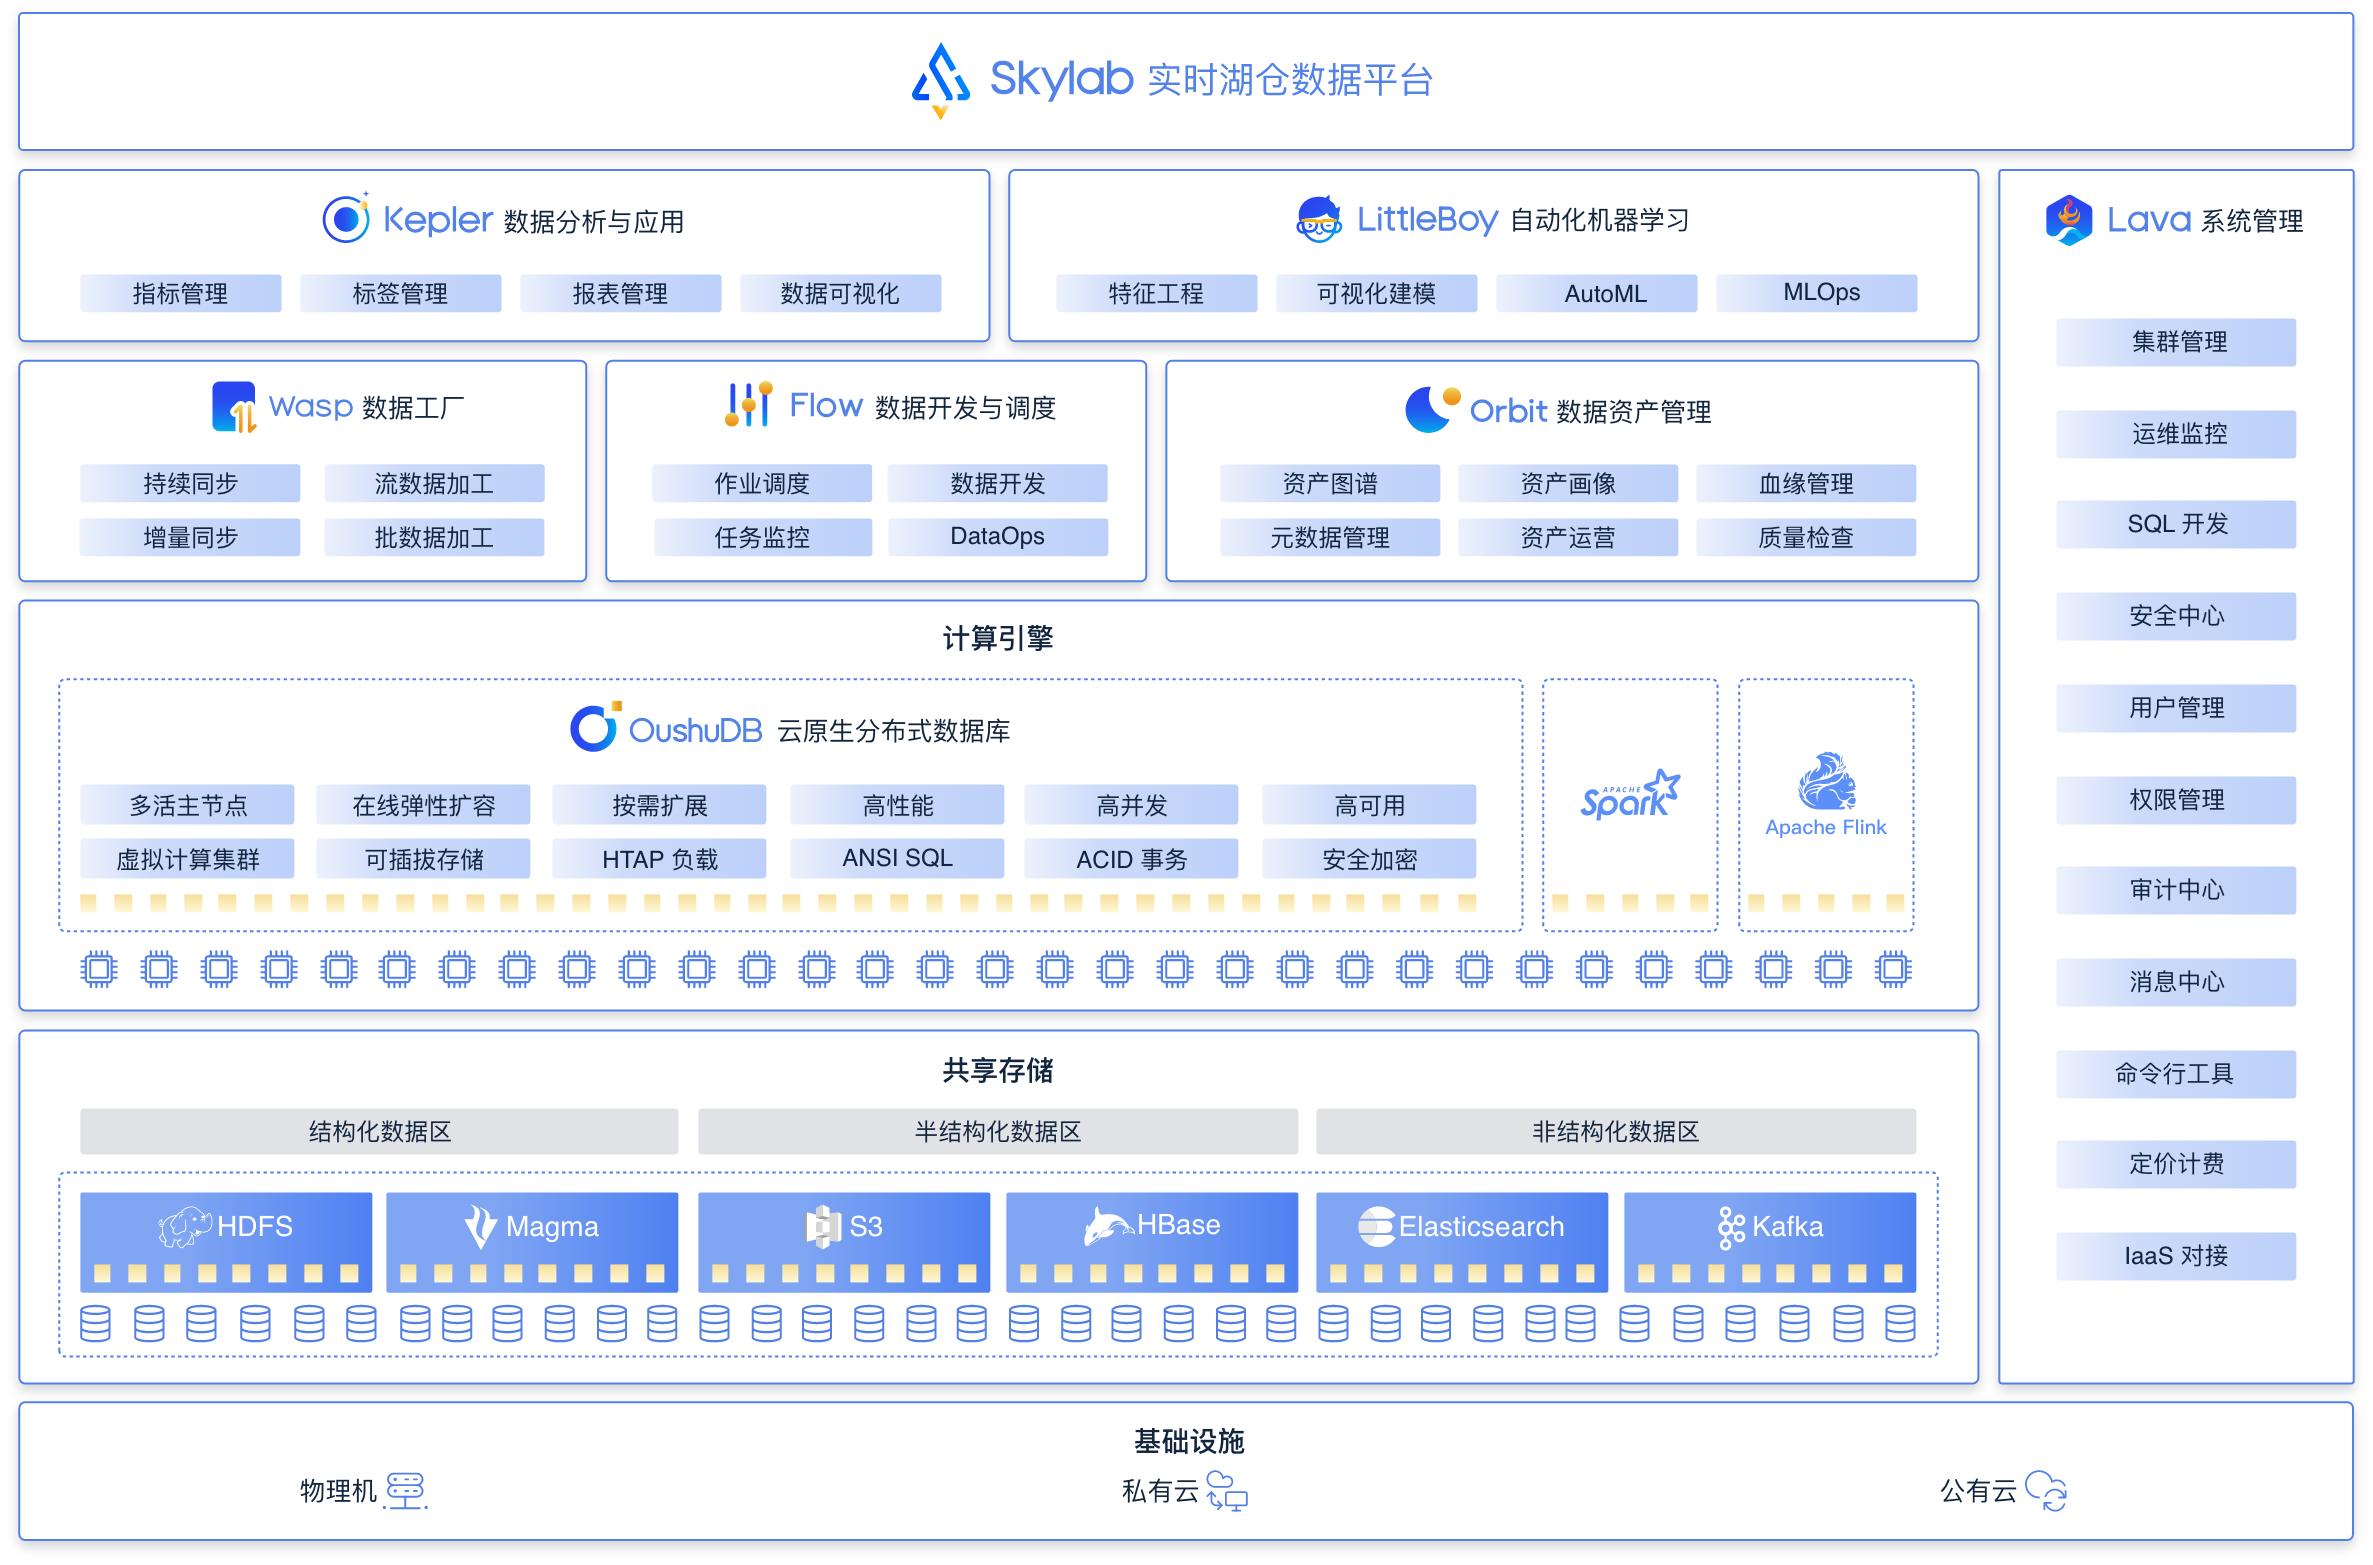Click ACID 事务 in OushuDB
The height and width of the screenshot is (1565, 2373).
click(x=1131, y=859)
